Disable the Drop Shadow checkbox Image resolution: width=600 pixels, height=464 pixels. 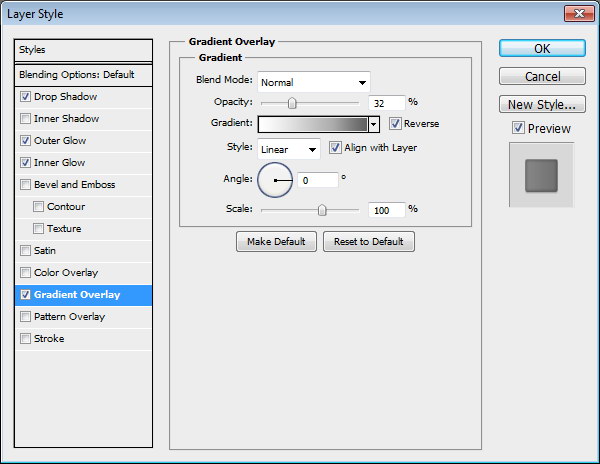(25, 97)
